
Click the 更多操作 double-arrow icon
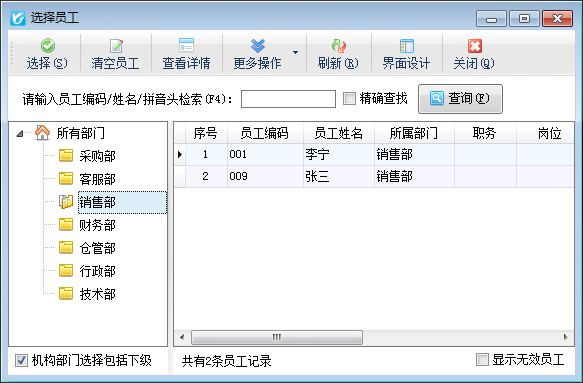[x=258, y=46]
